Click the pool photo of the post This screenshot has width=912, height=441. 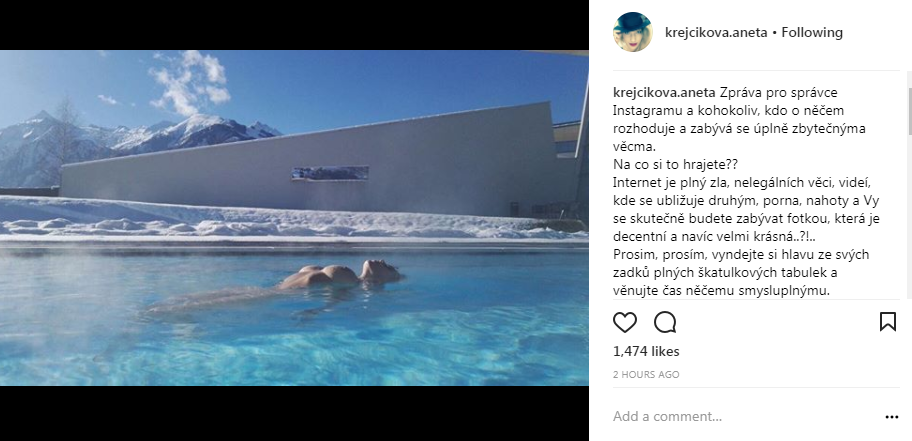coord(294,218)
